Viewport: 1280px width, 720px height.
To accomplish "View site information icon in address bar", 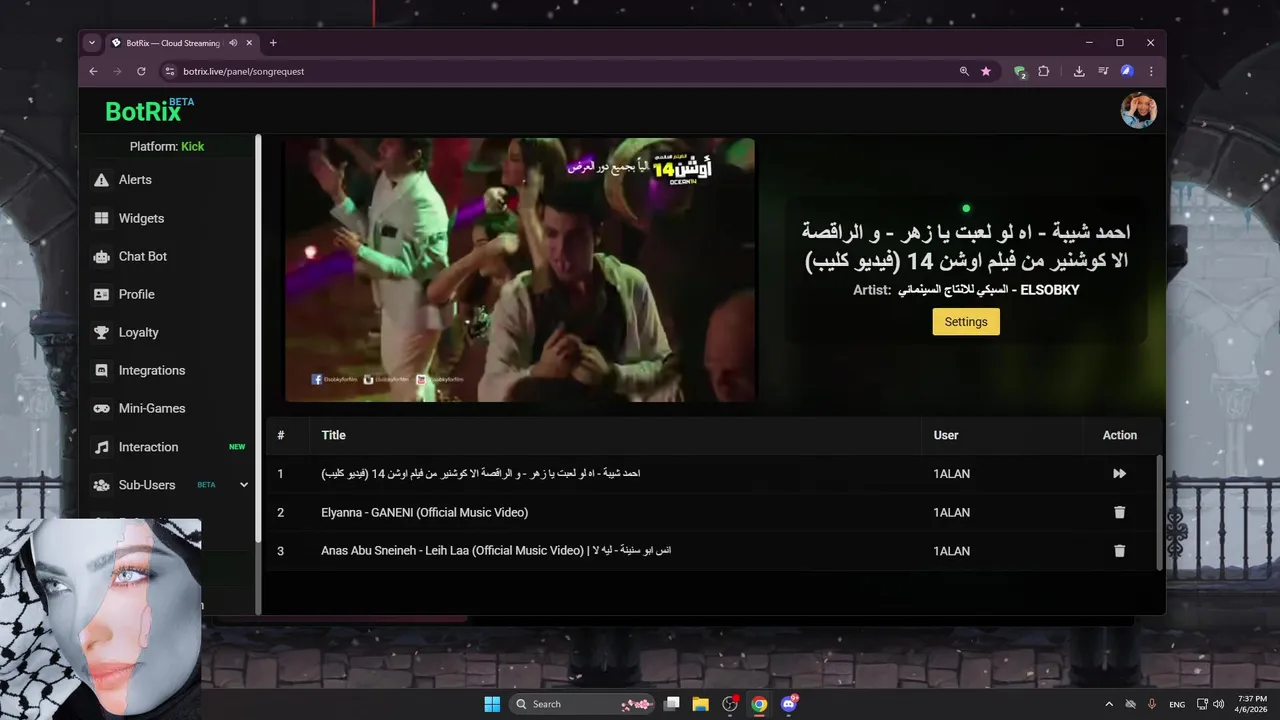I will 169,71.
